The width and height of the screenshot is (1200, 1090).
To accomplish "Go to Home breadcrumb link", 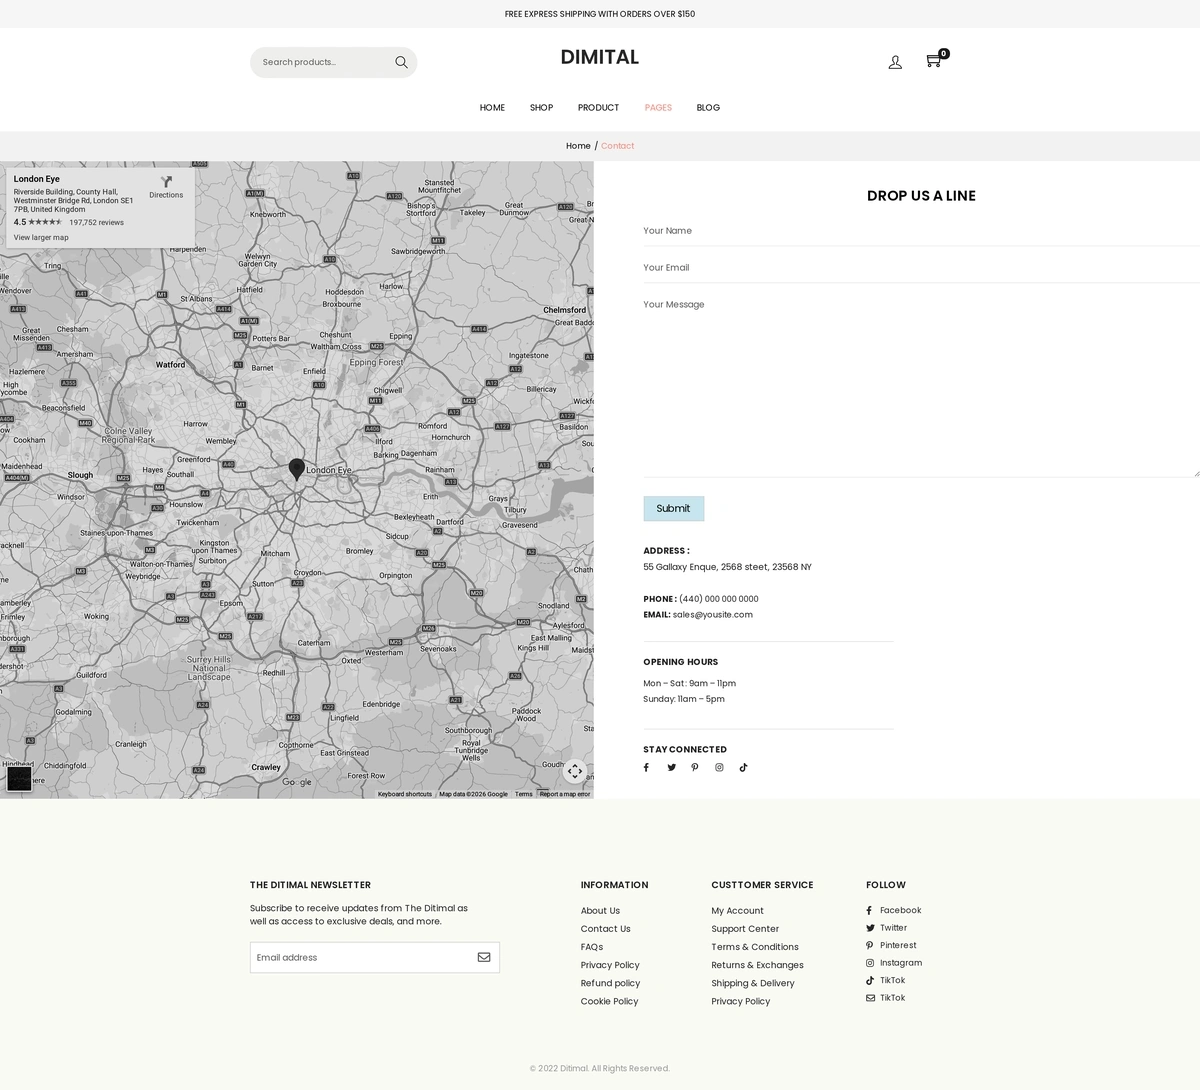I will (578, 146).
